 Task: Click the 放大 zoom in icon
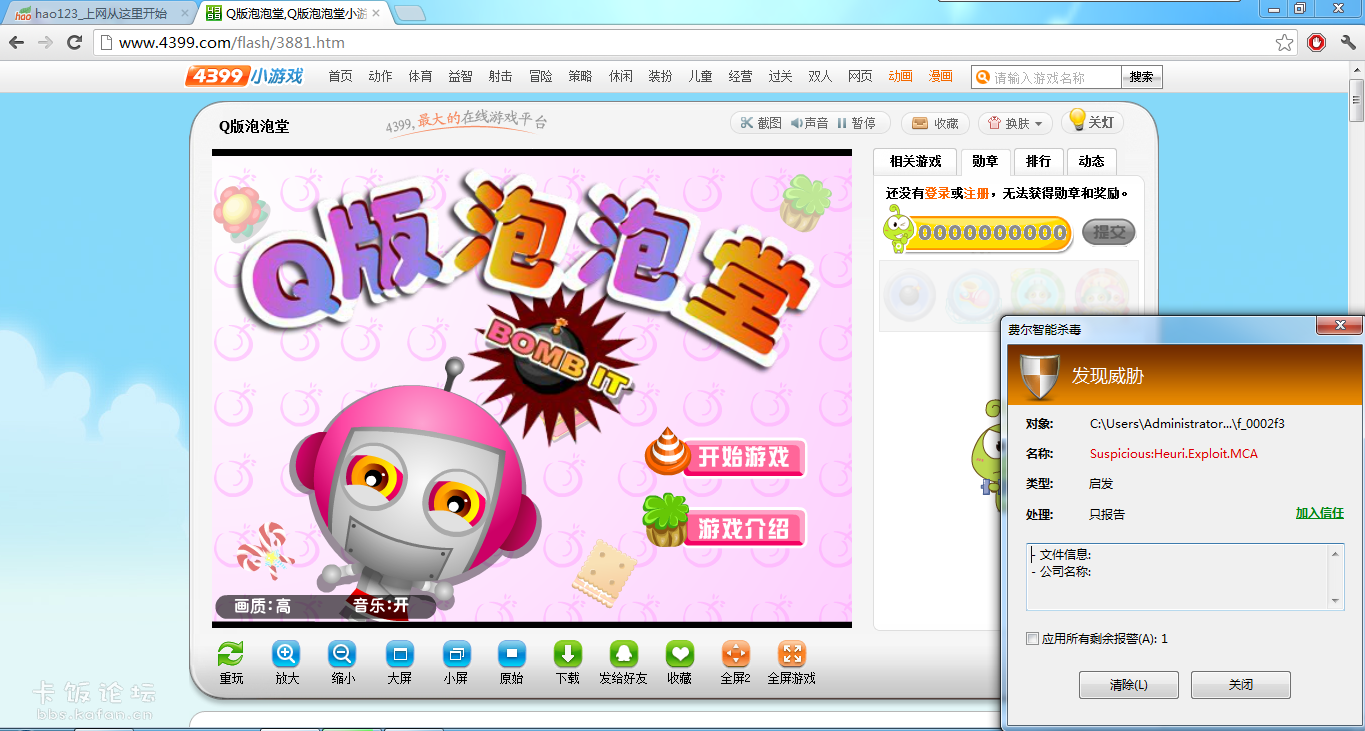pos(287,655)
